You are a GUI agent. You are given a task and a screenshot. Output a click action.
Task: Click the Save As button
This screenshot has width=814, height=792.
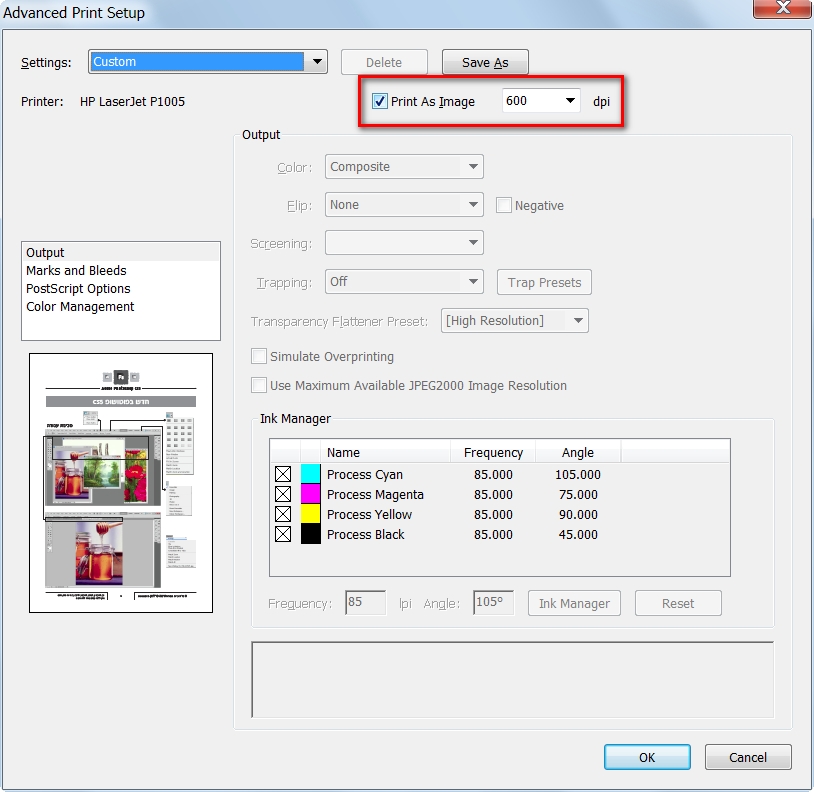[485, 62]
